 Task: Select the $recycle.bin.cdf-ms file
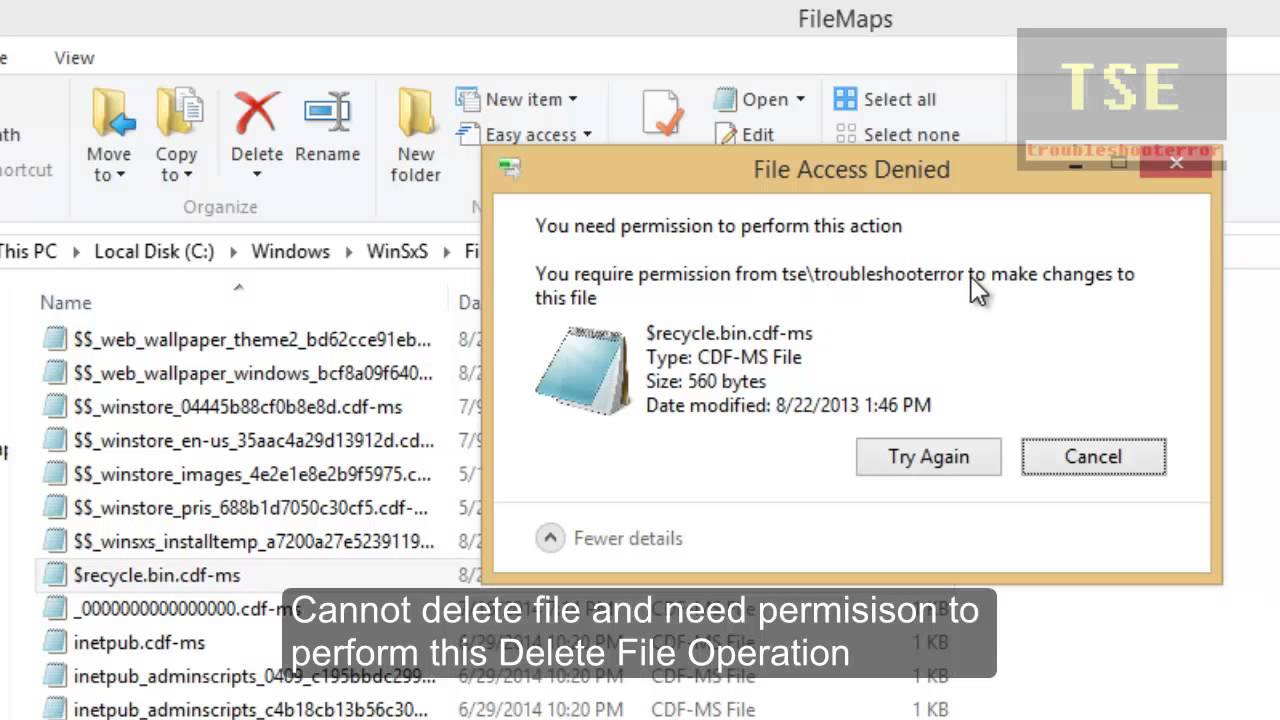coord(157,575)
